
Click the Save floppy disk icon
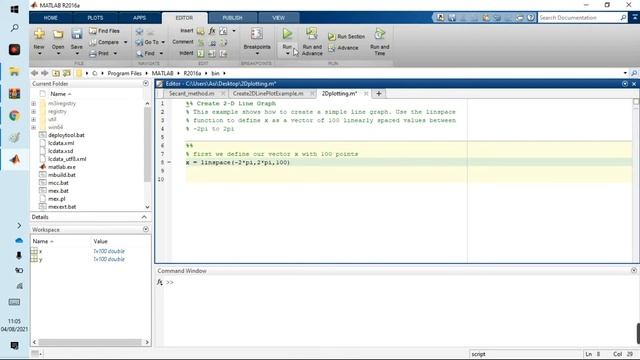pos(77,34)
